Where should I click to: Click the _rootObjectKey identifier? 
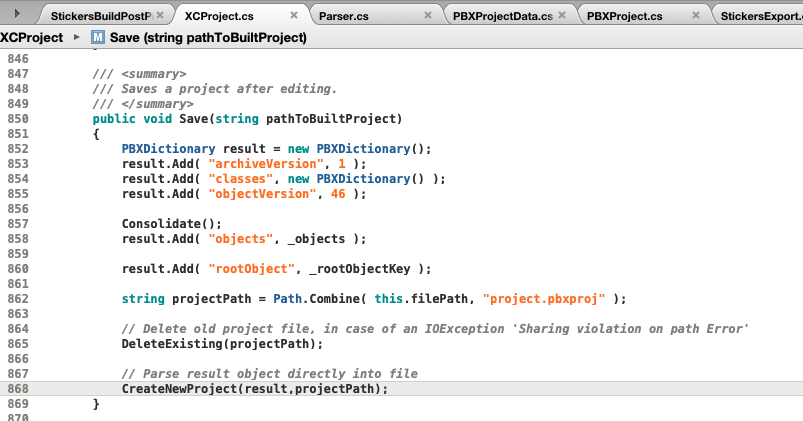[360, 269]
